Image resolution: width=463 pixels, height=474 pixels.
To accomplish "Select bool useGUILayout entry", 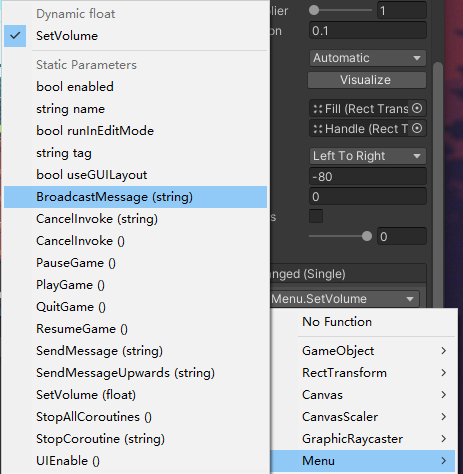I will 135,175.
